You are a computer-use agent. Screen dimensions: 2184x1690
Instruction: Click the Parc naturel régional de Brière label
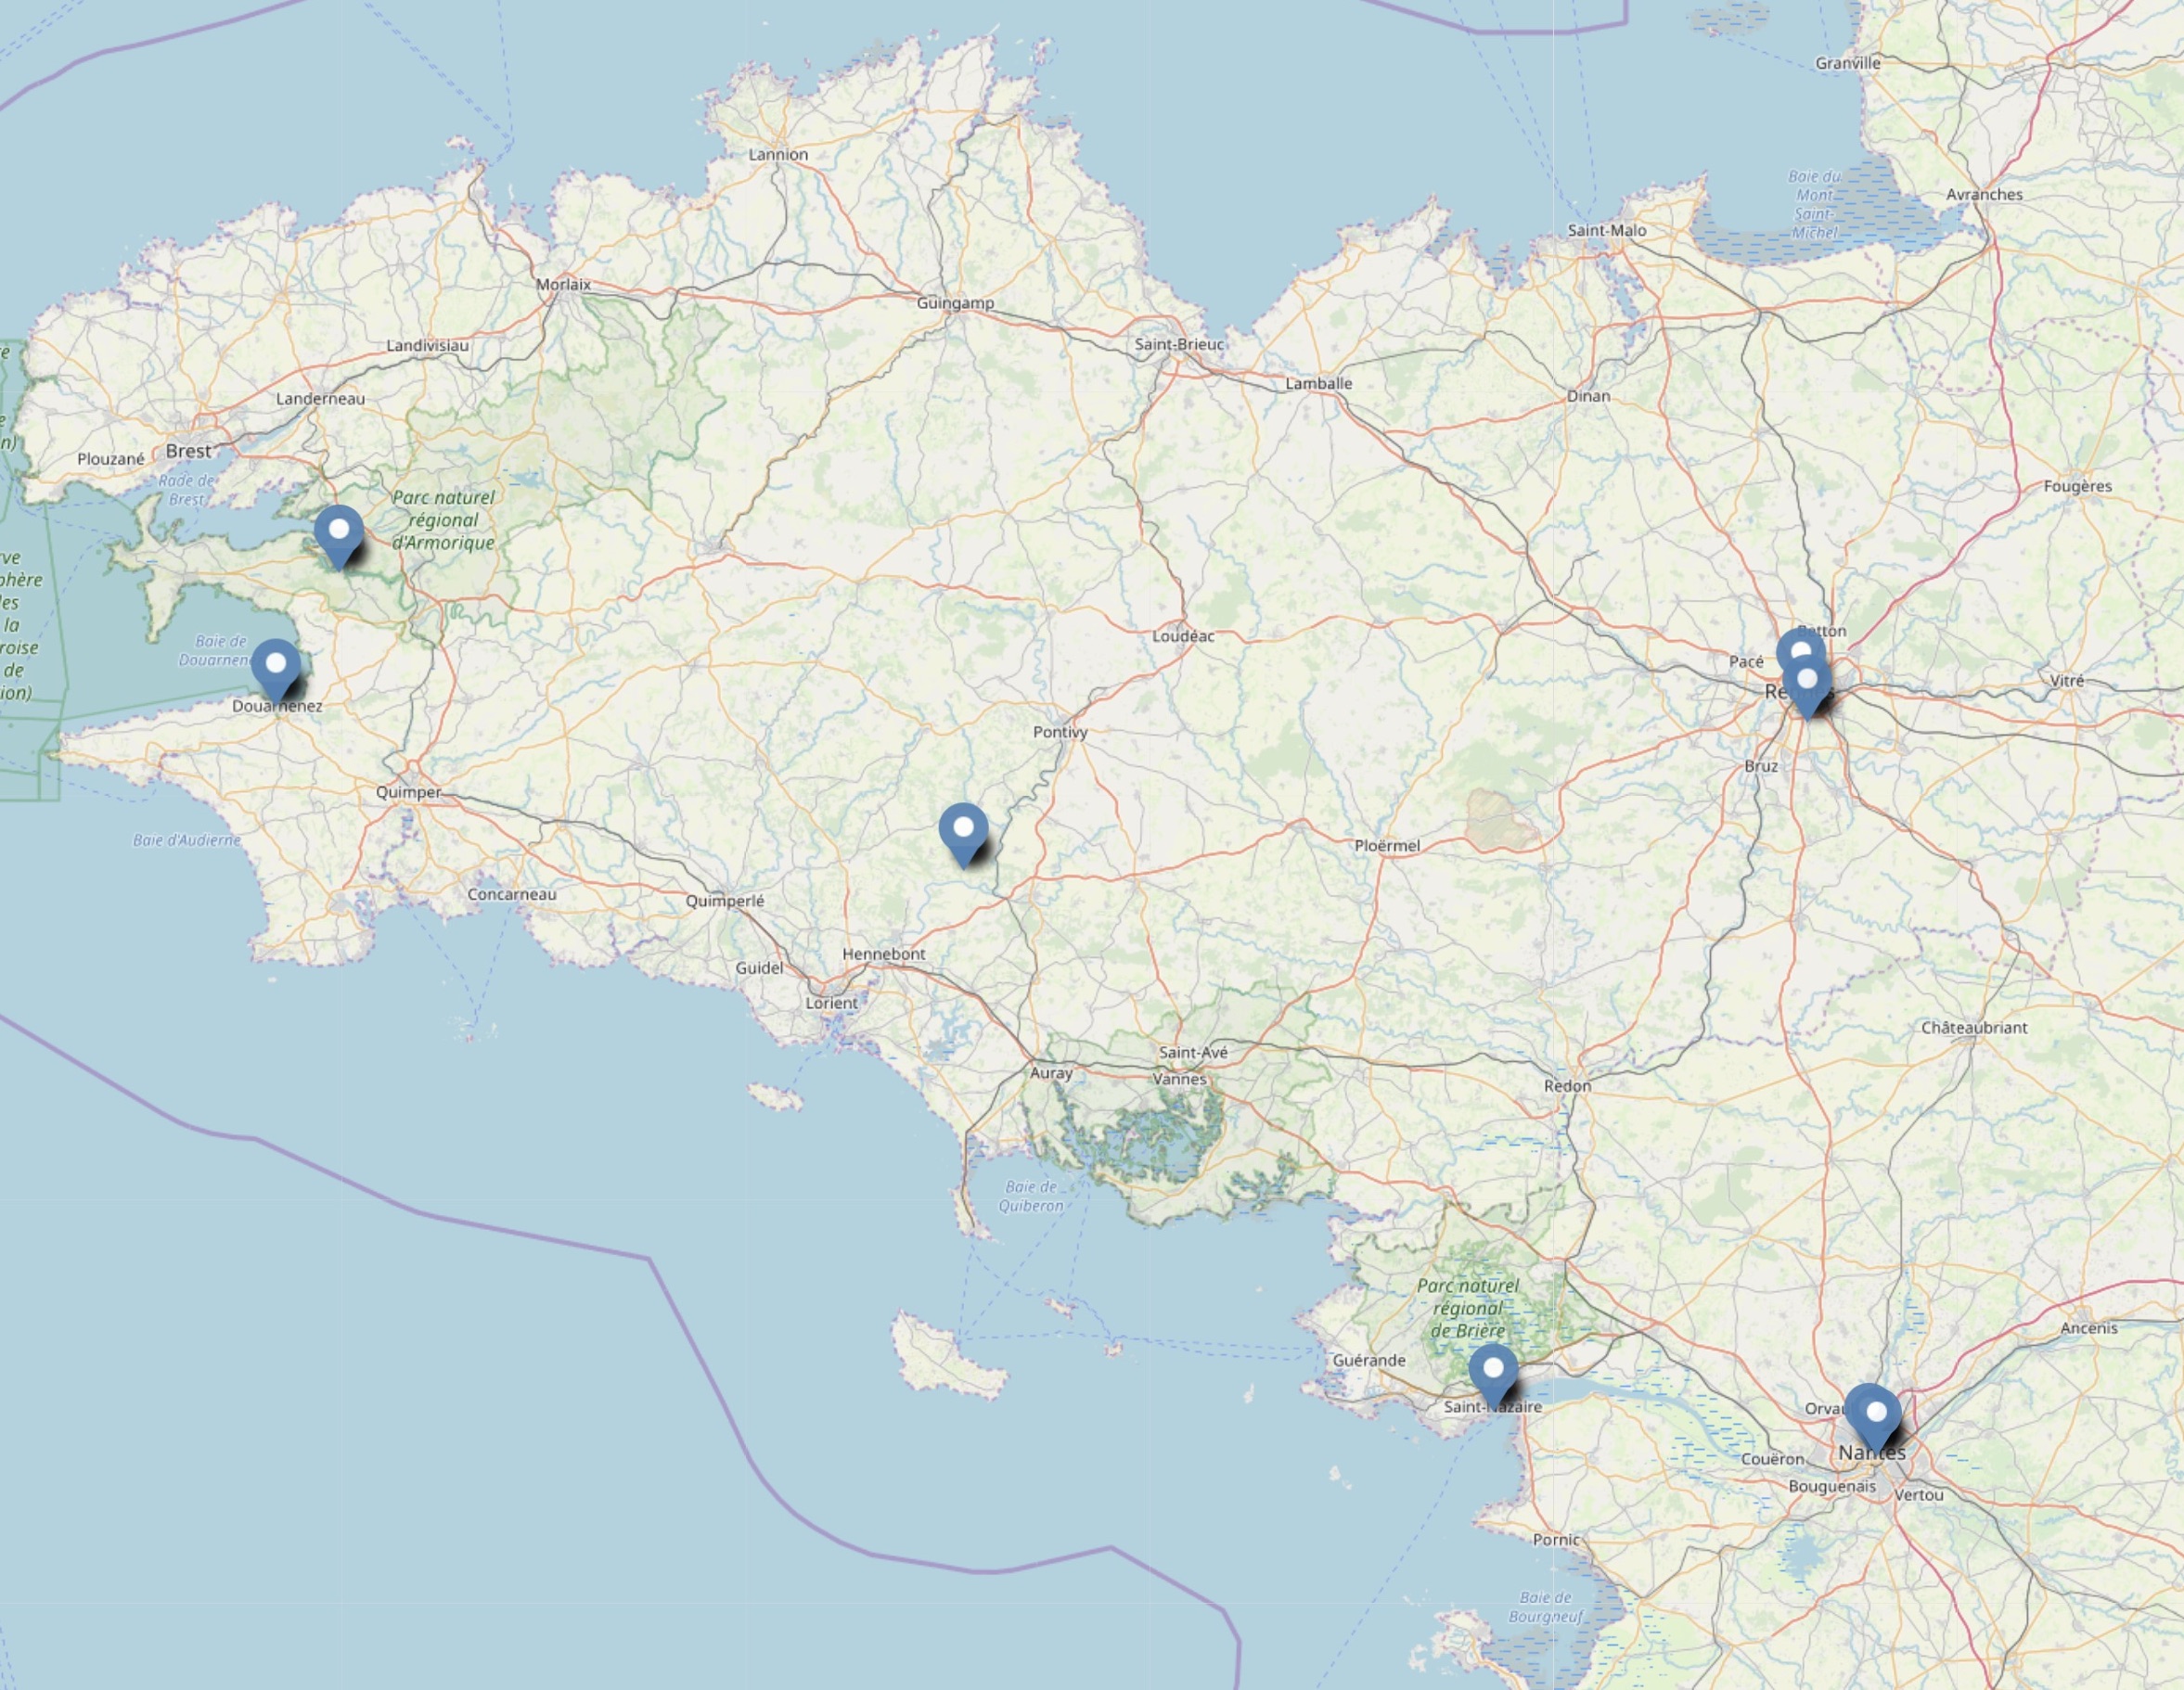(1467, 1308)
